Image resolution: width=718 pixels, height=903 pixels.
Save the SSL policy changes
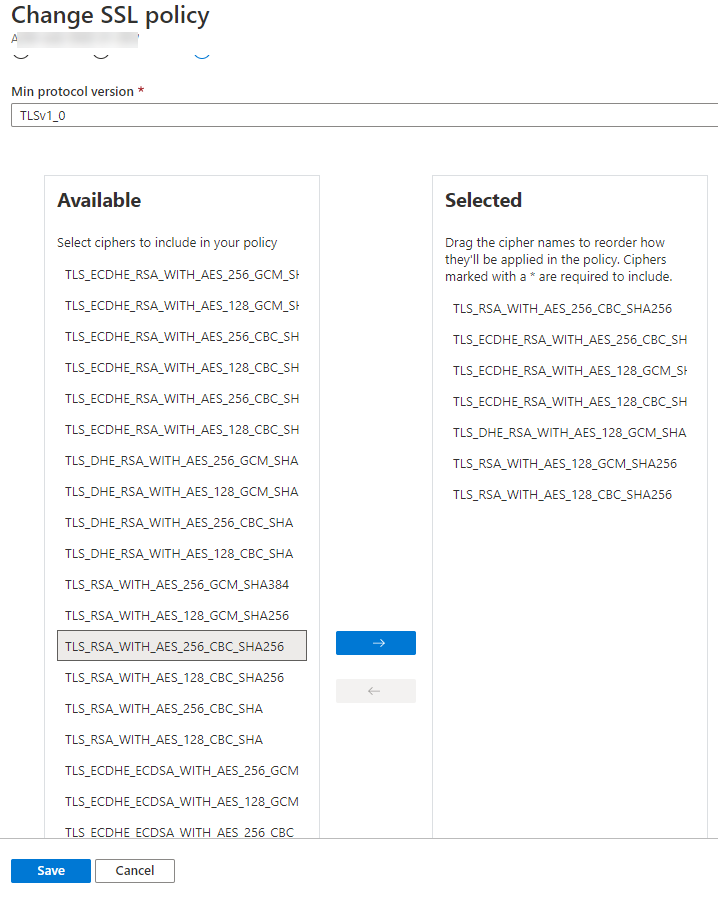pyautogui.click(x=51, y=871)
